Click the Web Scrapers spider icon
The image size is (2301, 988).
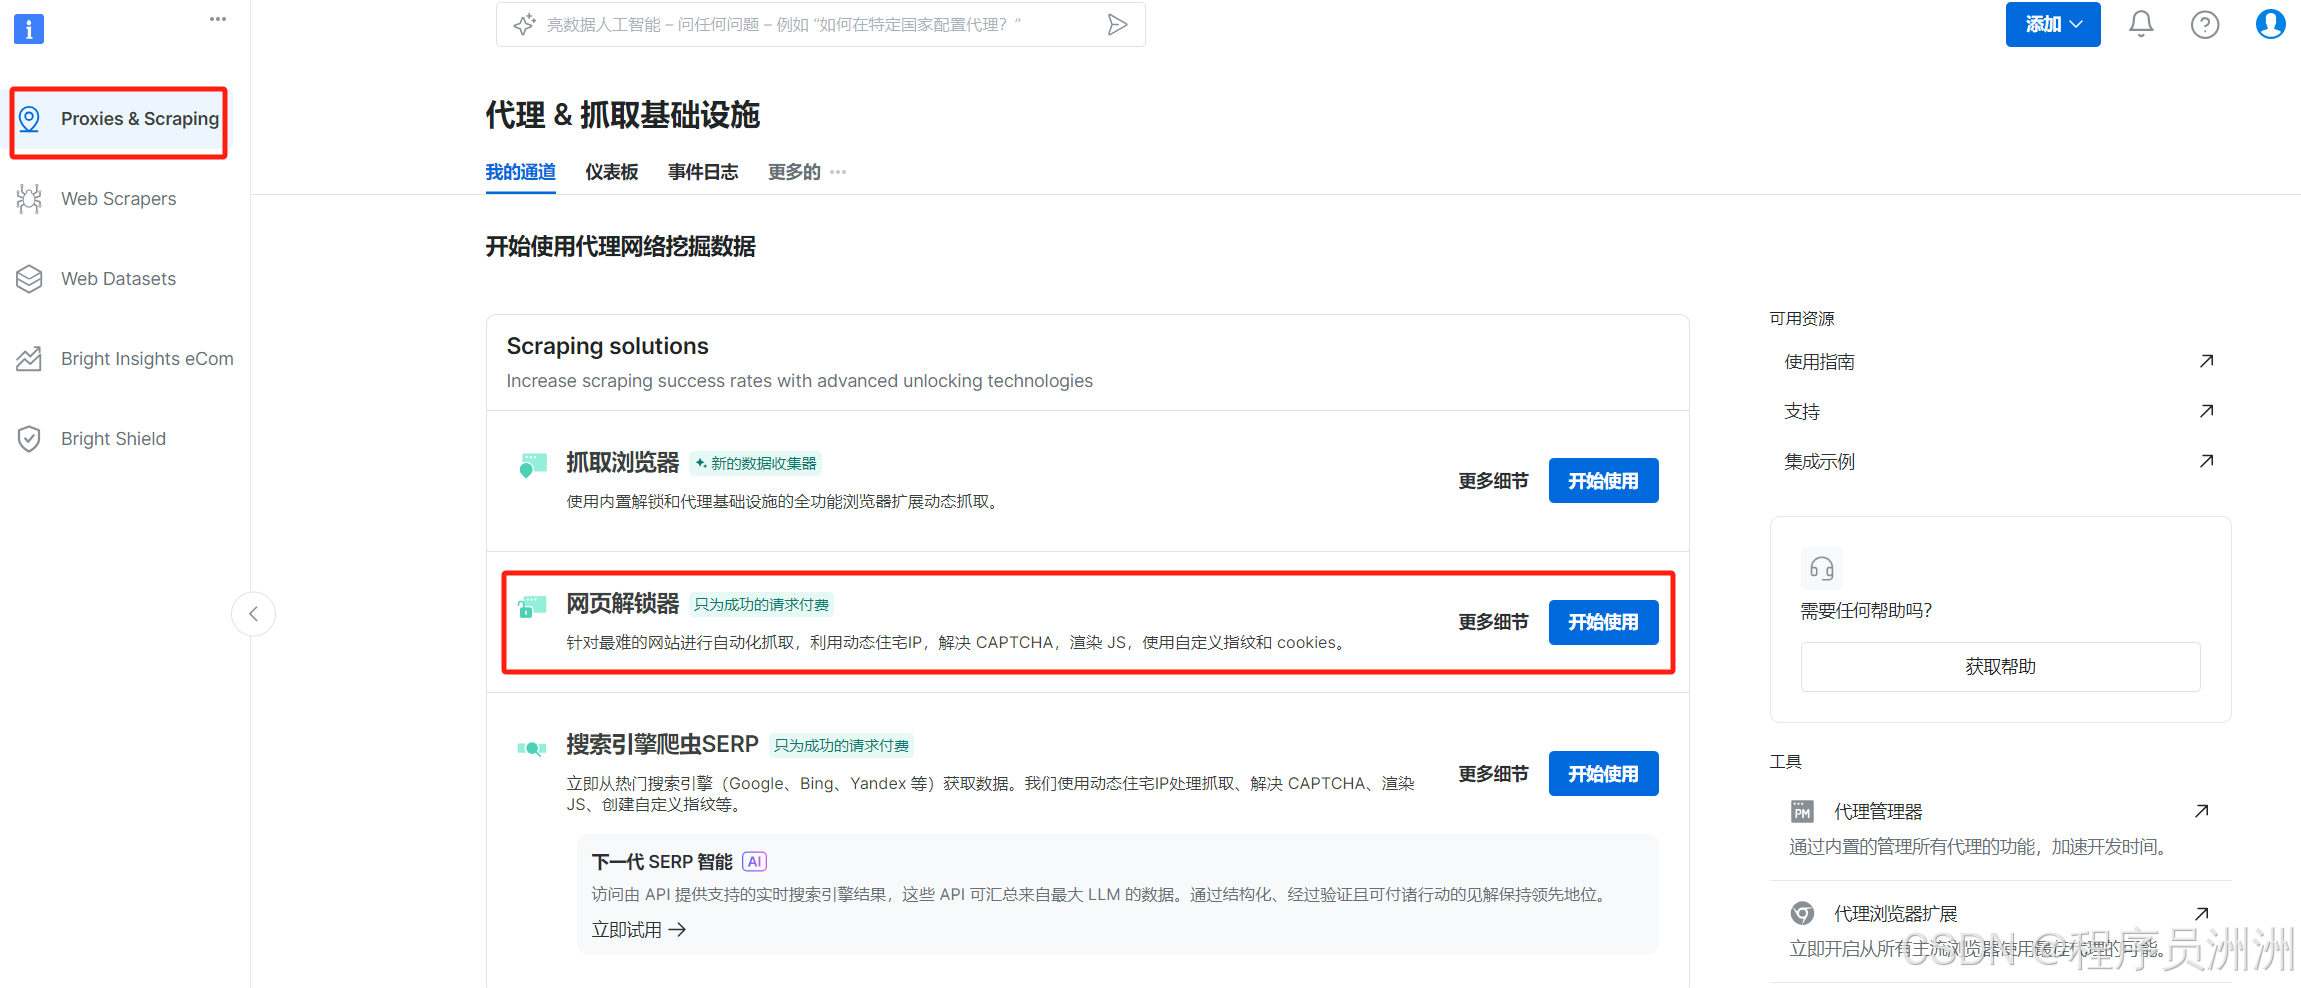[x=29, y=199]
